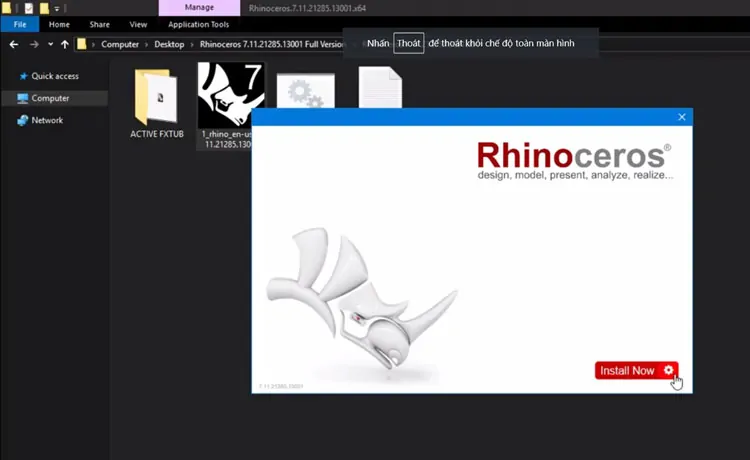Click the folder icon in the address bar

click(82, 44)
